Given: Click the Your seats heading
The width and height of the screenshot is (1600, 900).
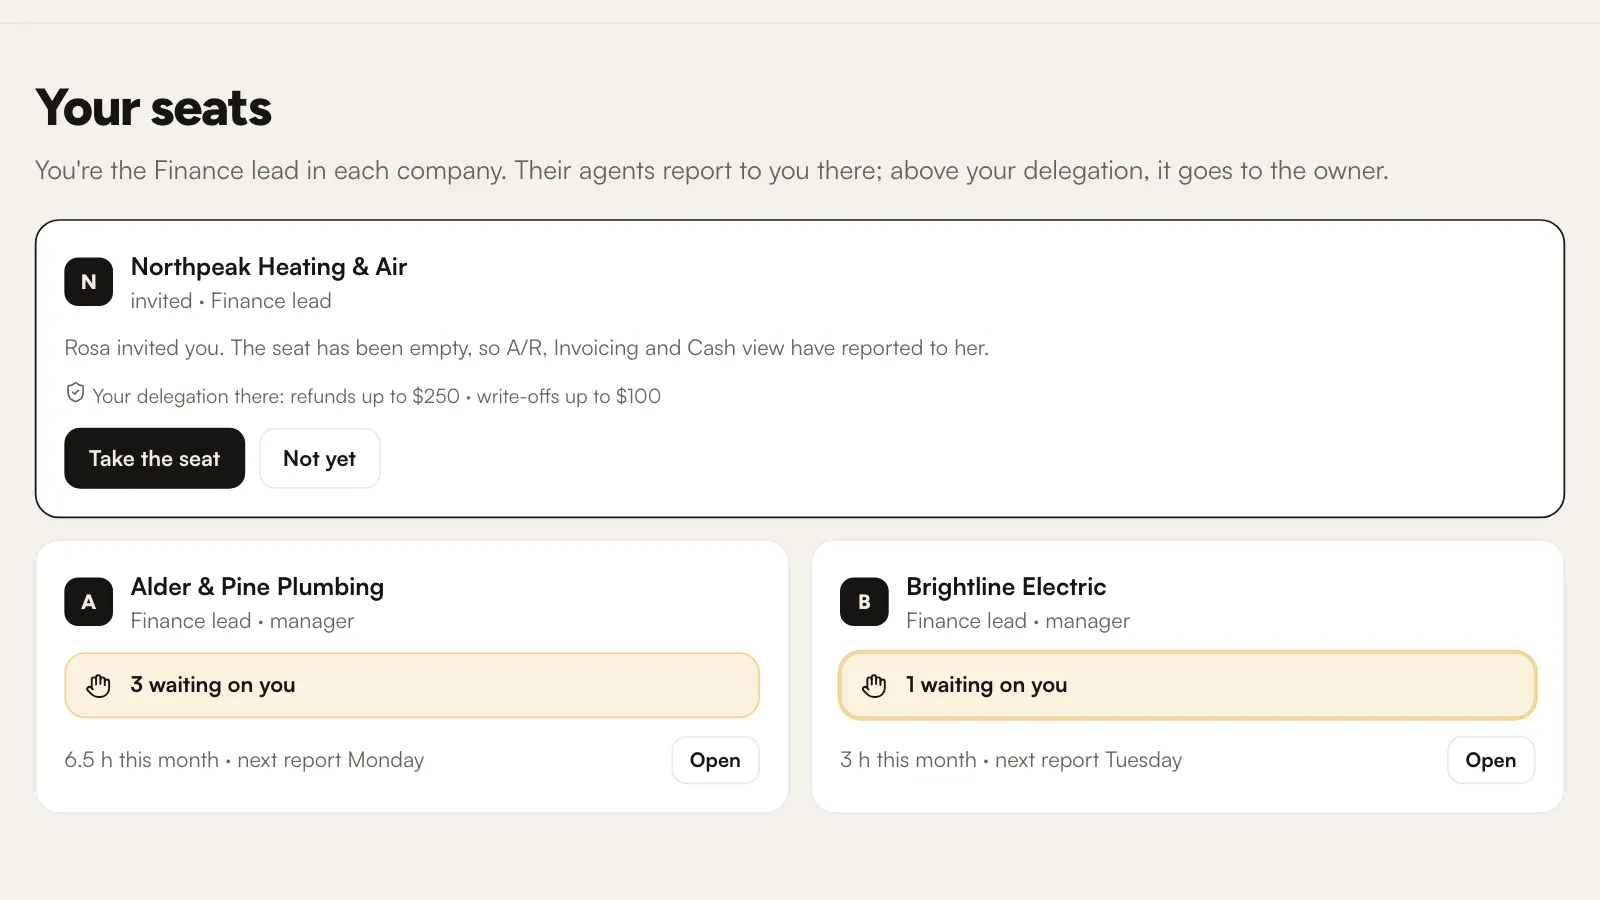Looking at the screenshot, I should (x=154, y=108).
